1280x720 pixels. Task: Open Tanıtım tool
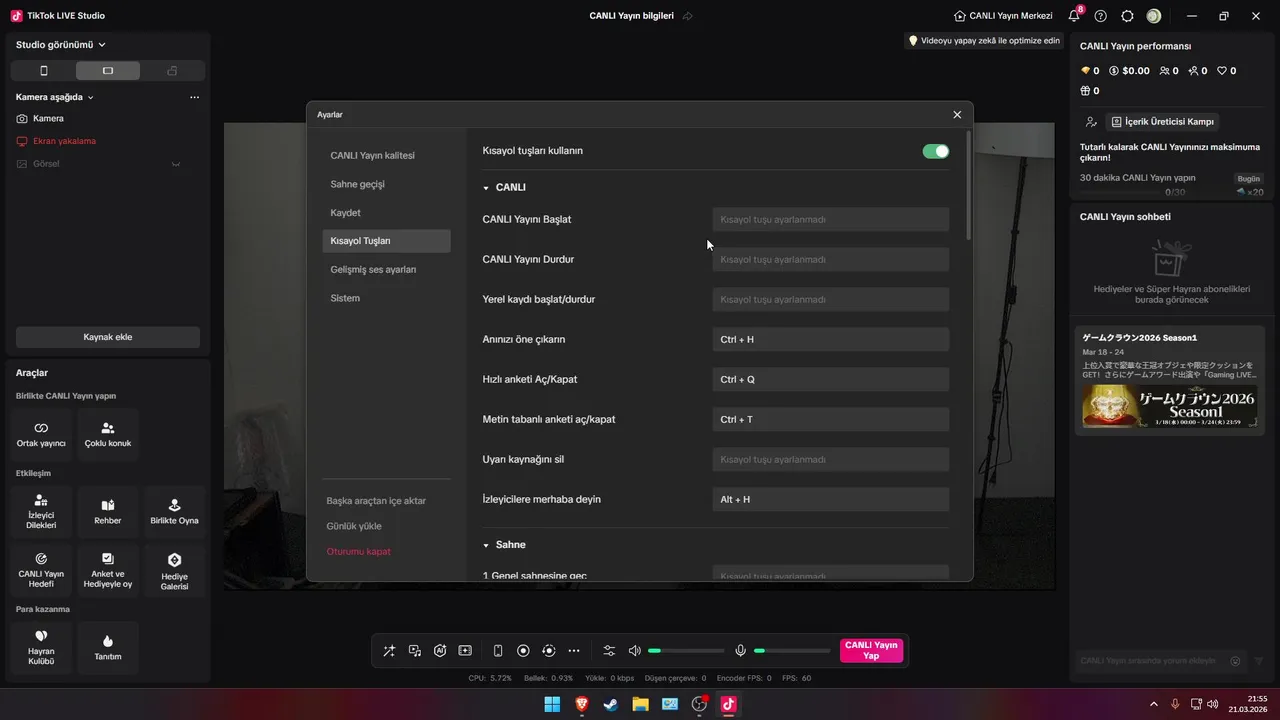point(108,647)
